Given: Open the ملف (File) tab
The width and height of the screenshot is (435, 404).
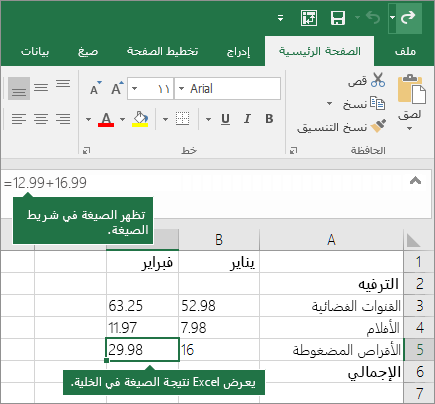Looking at the screenshot, I should tap(405, 52).
